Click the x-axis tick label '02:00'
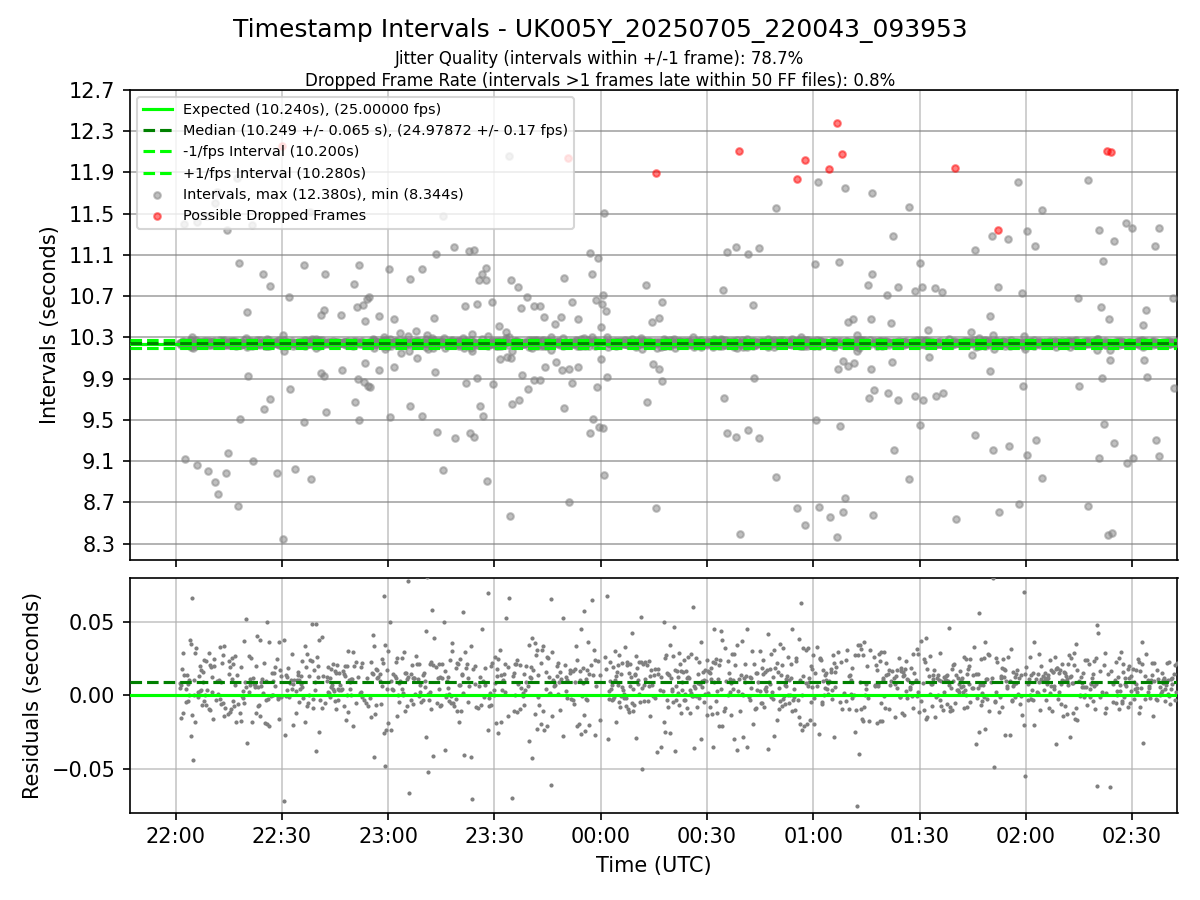This screenshot has height=900, width=1200. coord(1025,833)
